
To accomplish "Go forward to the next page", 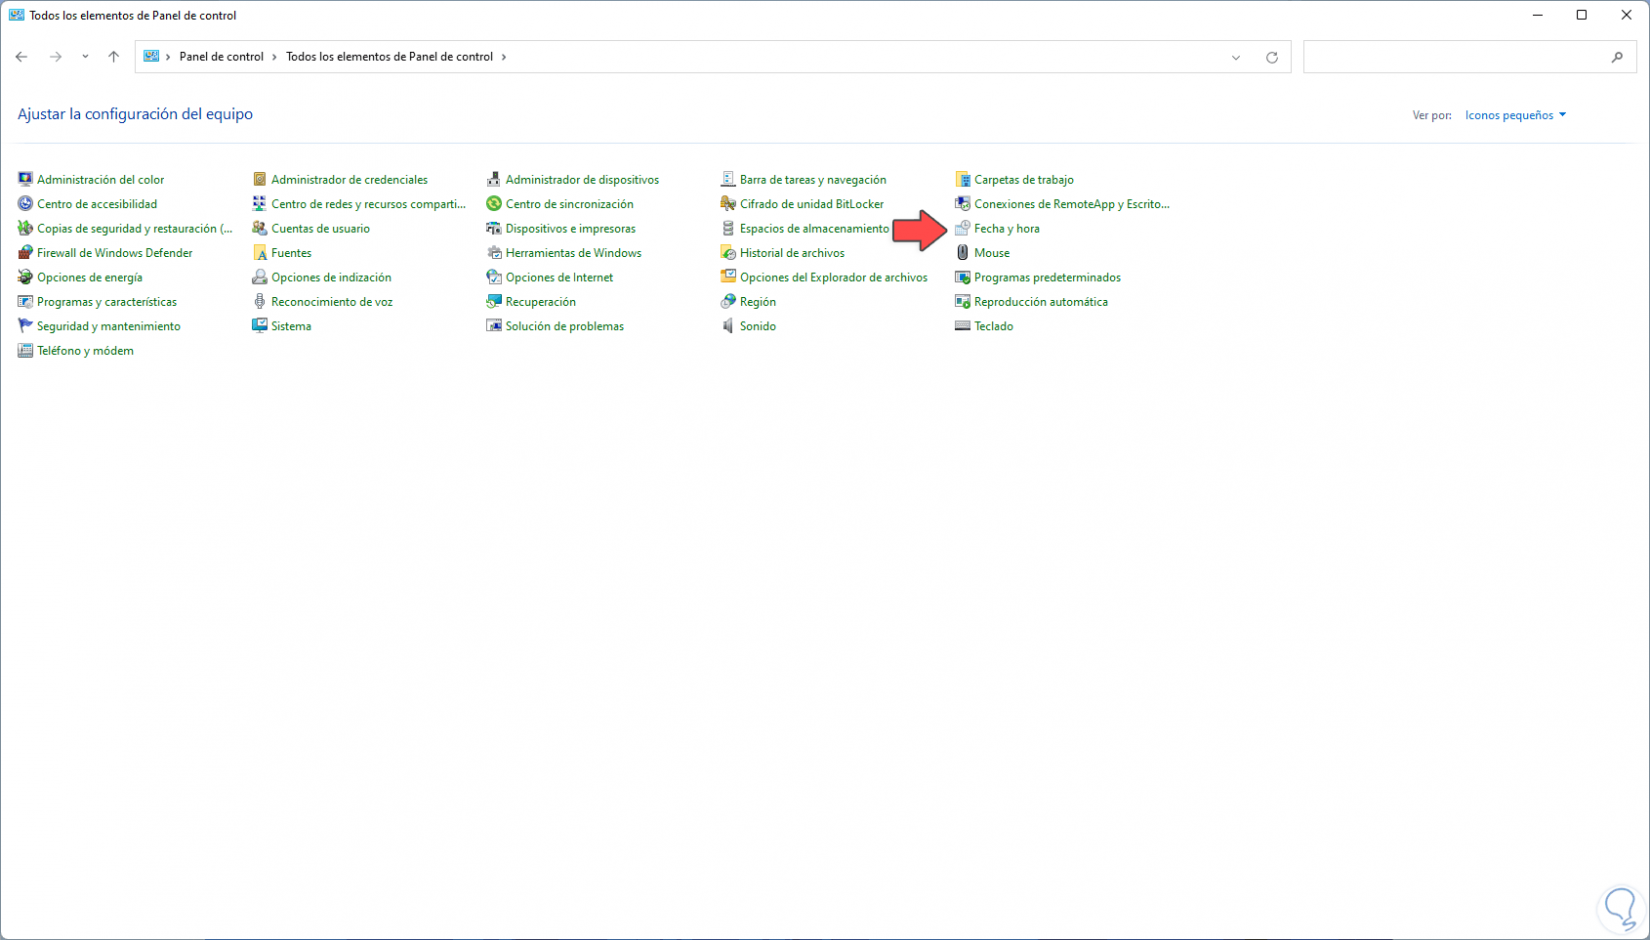I will (x=56, y=57).
